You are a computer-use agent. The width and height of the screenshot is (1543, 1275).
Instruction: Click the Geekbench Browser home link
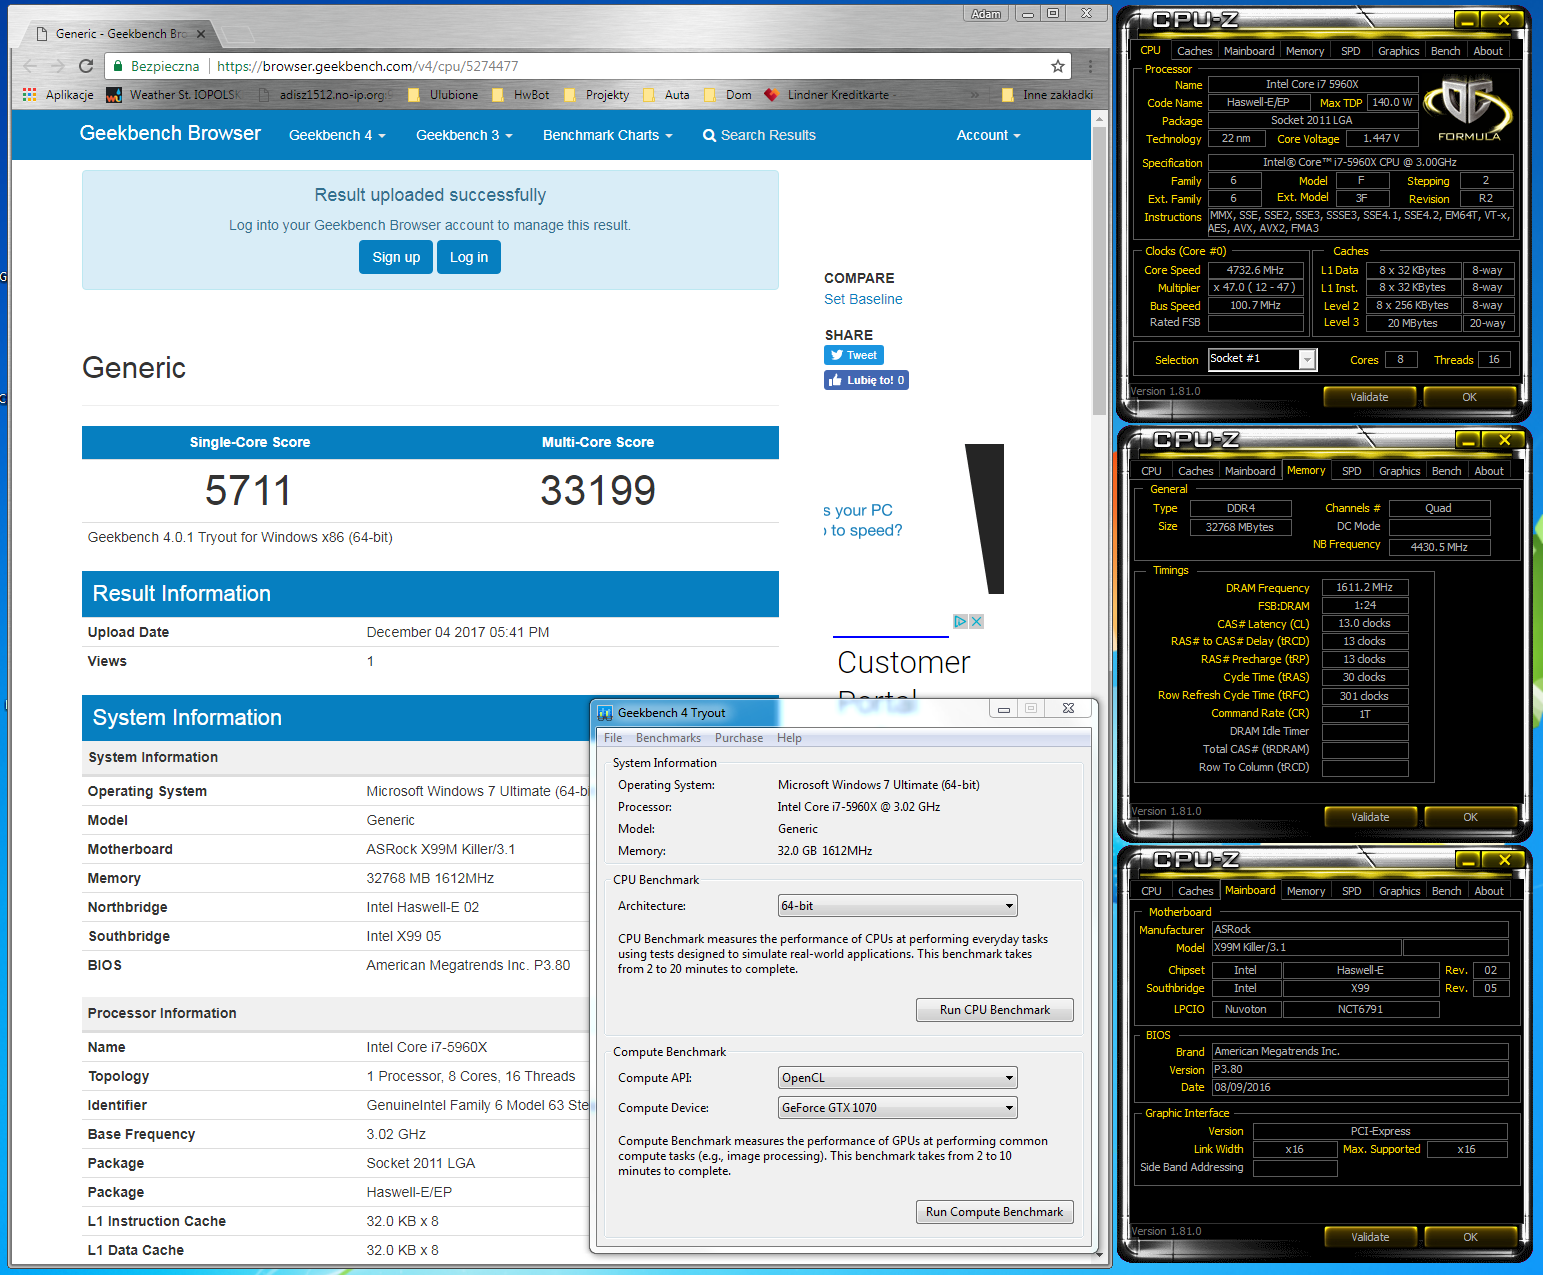tap(170, 133)
